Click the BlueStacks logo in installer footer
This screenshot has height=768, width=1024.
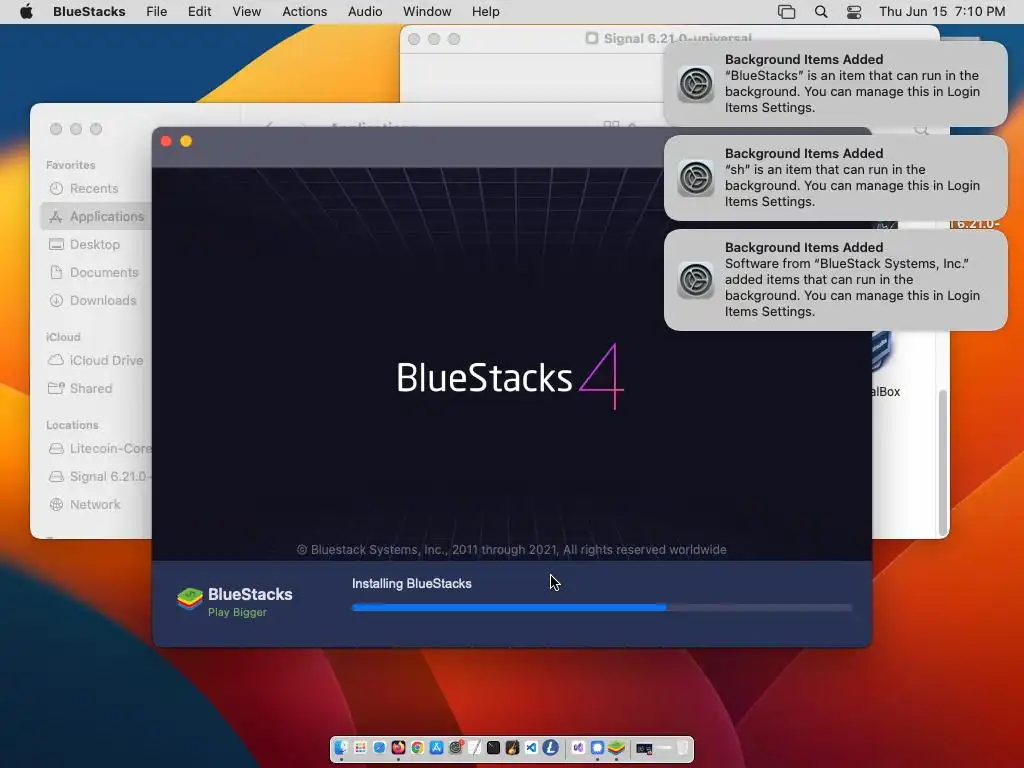click(x=189, y=599)
